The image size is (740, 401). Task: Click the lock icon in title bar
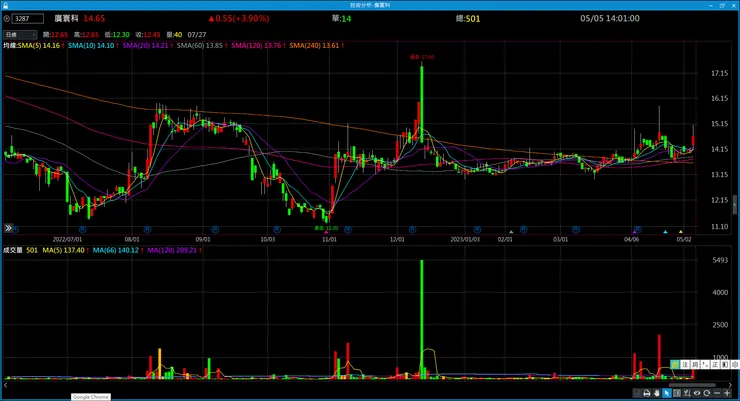point(6,5)
